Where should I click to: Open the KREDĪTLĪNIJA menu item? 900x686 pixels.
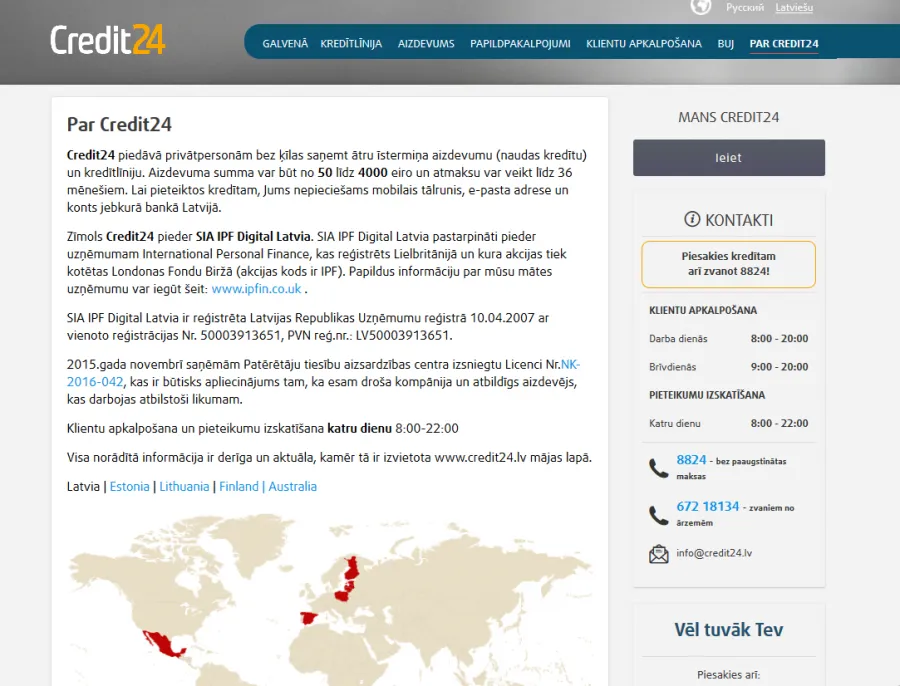pos(351,44)
